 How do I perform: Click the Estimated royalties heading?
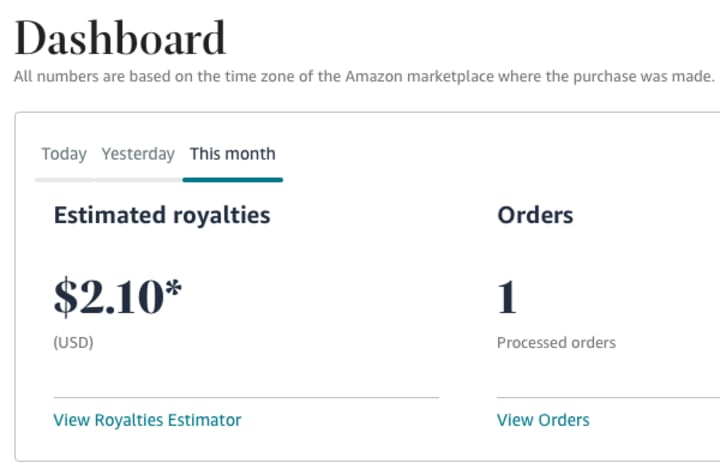(x=162, y=215)
